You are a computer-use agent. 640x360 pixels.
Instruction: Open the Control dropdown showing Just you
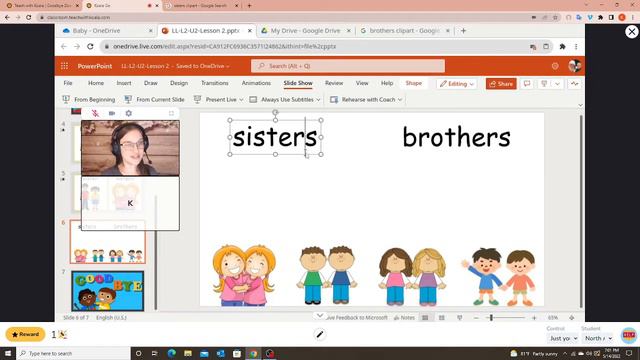(563, 338)
